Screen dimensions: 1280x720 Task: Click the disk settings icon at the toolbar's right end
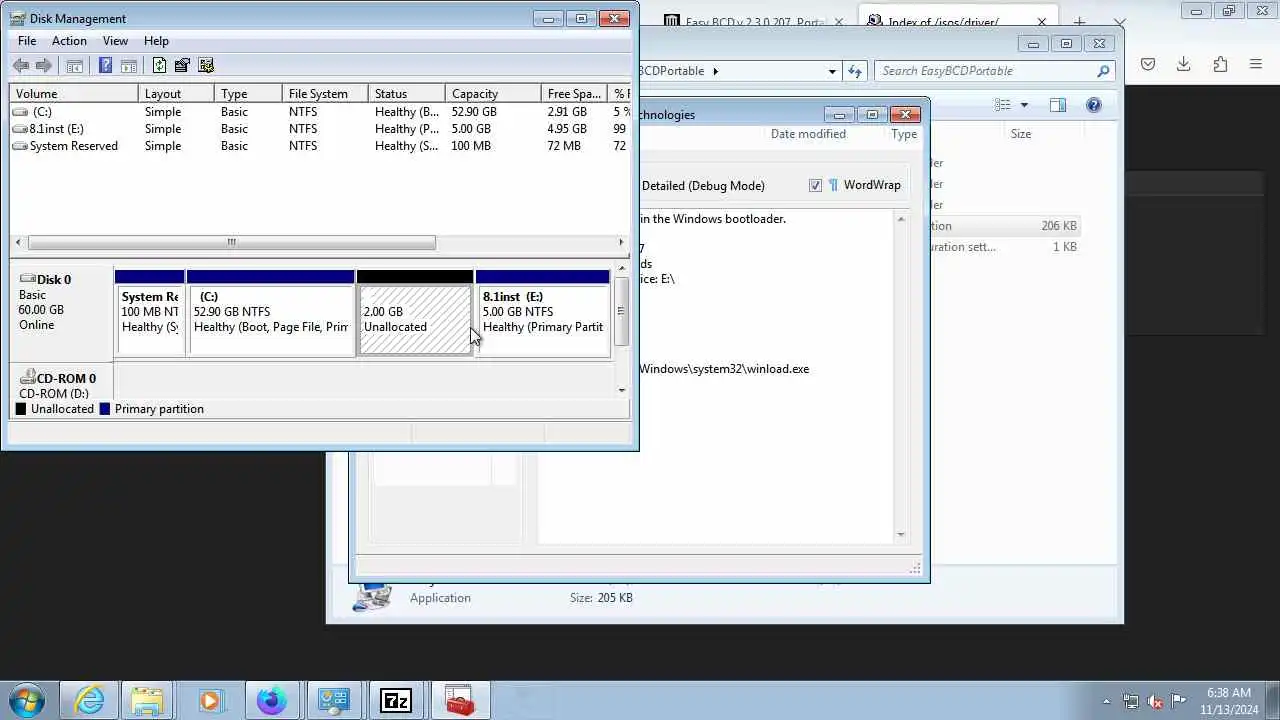click(x=206, y=66)
